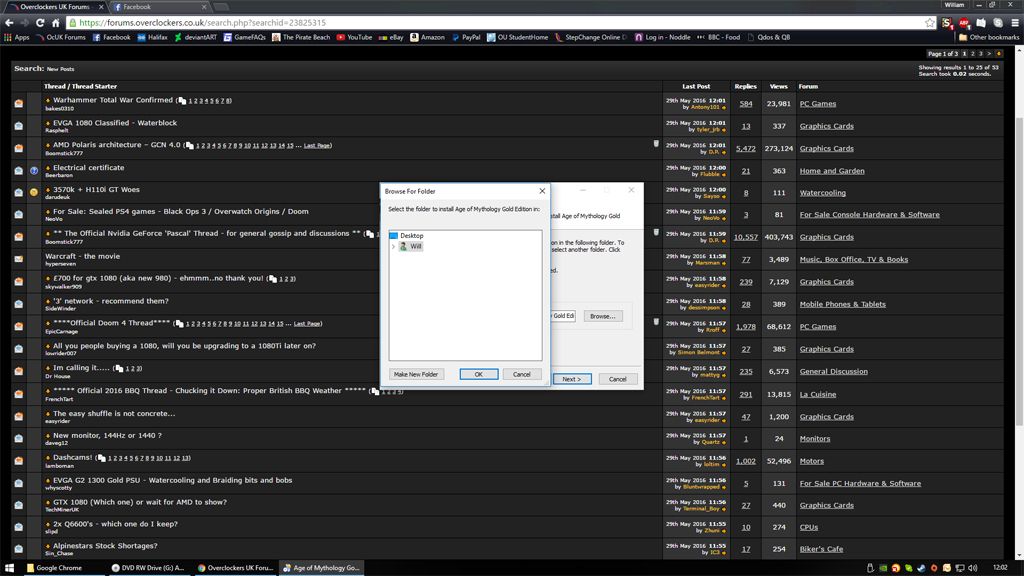Close the Browse For Folder dialog
Viewport: 1024px width, 576px height.
542,191
